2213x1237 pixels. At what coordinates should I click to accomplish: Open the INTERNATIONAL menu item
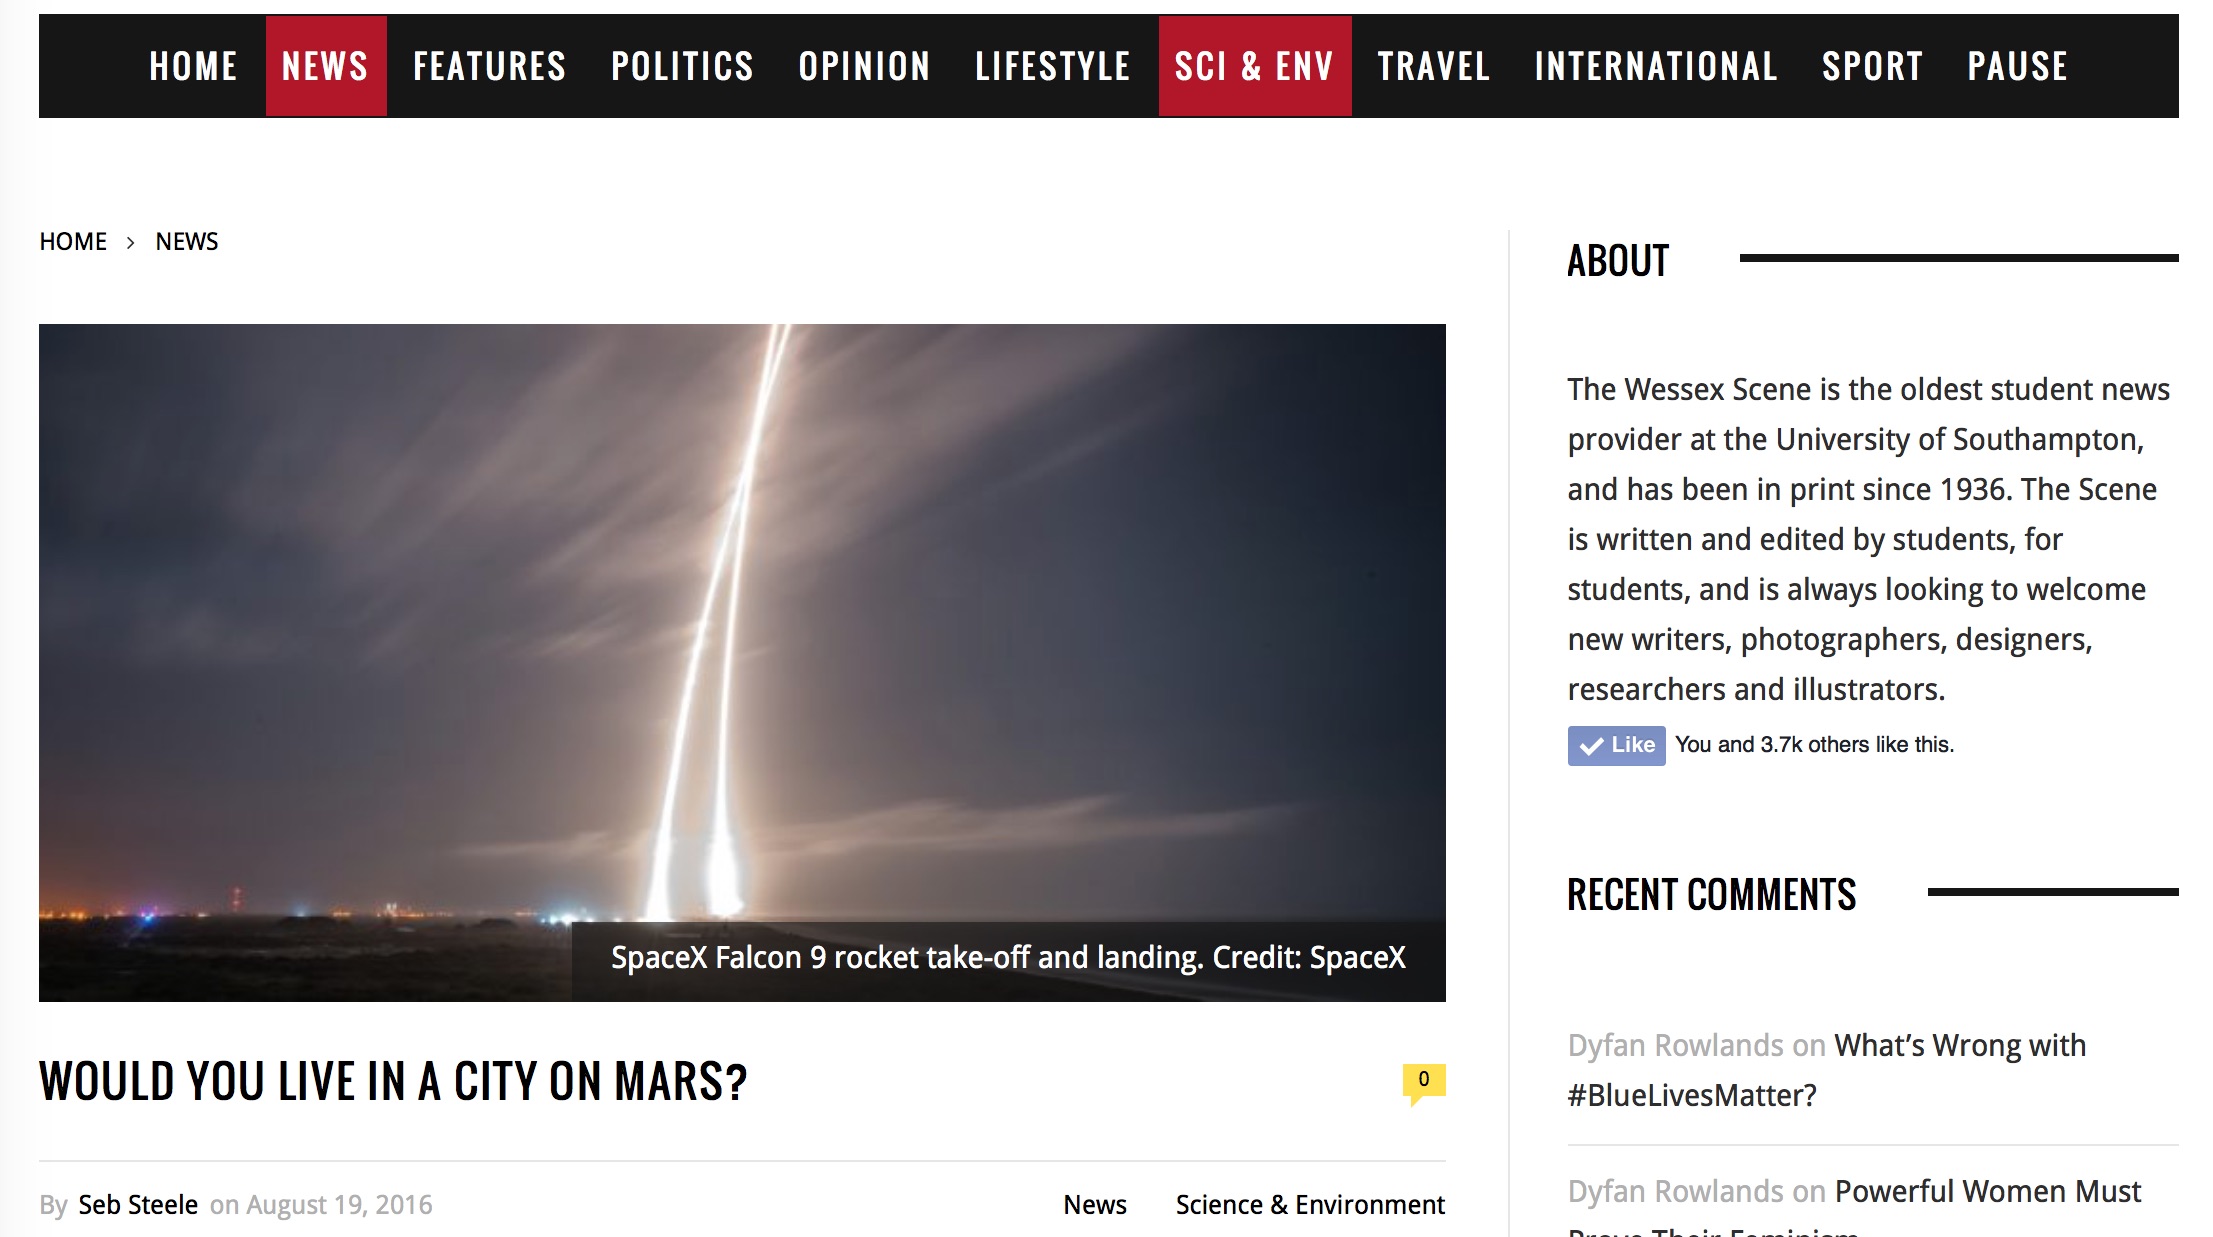coord(1656,66)
